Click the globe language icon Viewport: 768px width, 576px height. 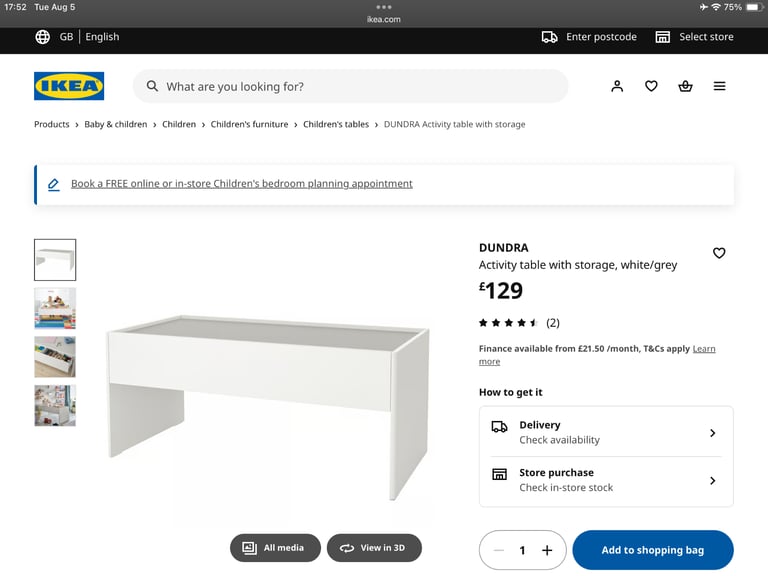(x=43, y=37)
